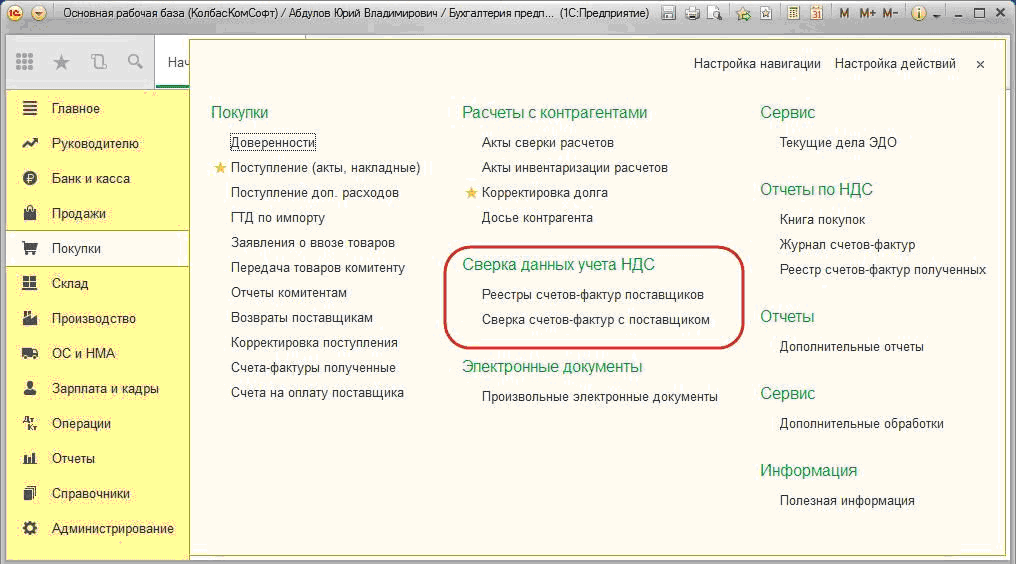Click the M+ memory button
The width and height of the screenshot is (1016, 564).
[867, 14]
